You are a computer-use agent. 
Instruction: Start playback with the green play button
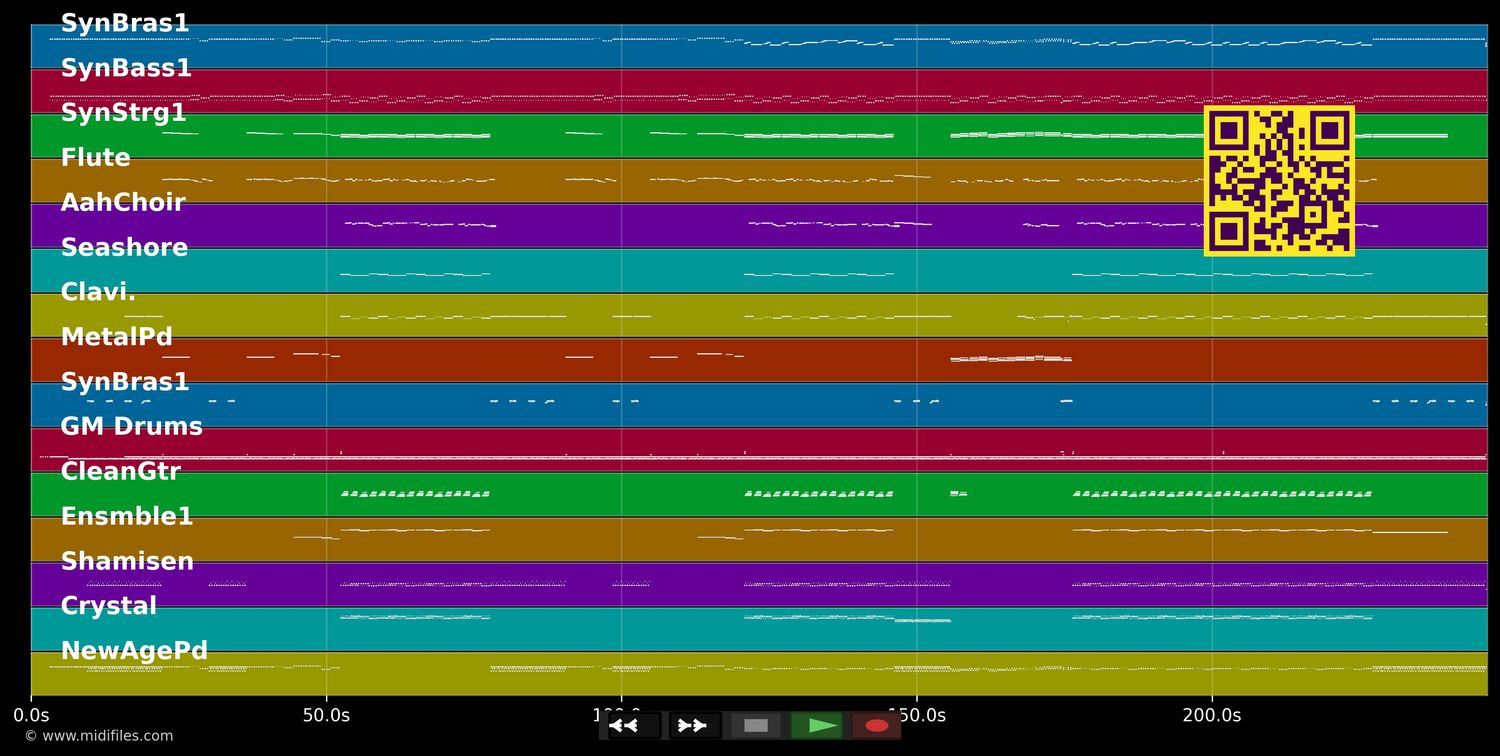817,726
